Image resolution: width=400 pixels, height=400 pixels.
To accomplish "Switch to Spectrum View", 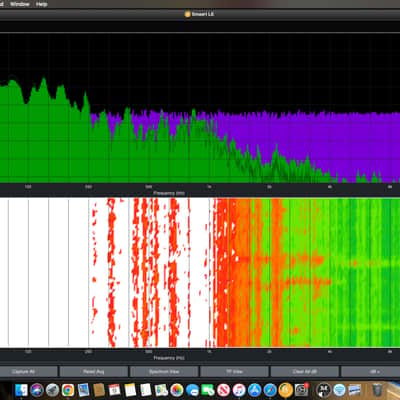I will (164, 371).
